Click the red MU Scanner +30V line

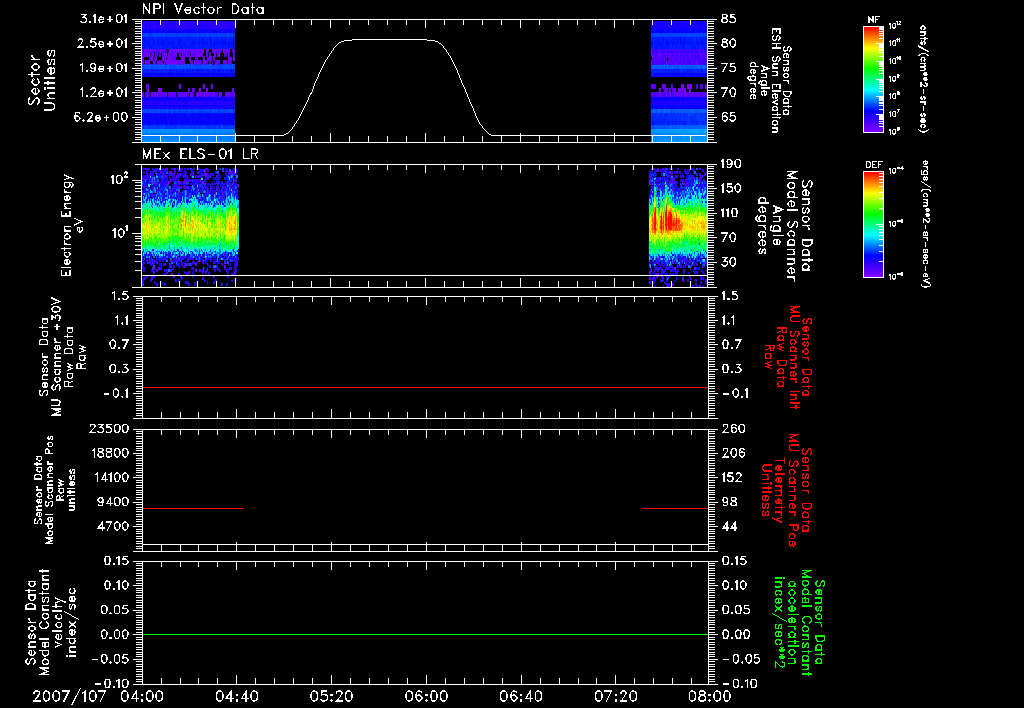424,387
